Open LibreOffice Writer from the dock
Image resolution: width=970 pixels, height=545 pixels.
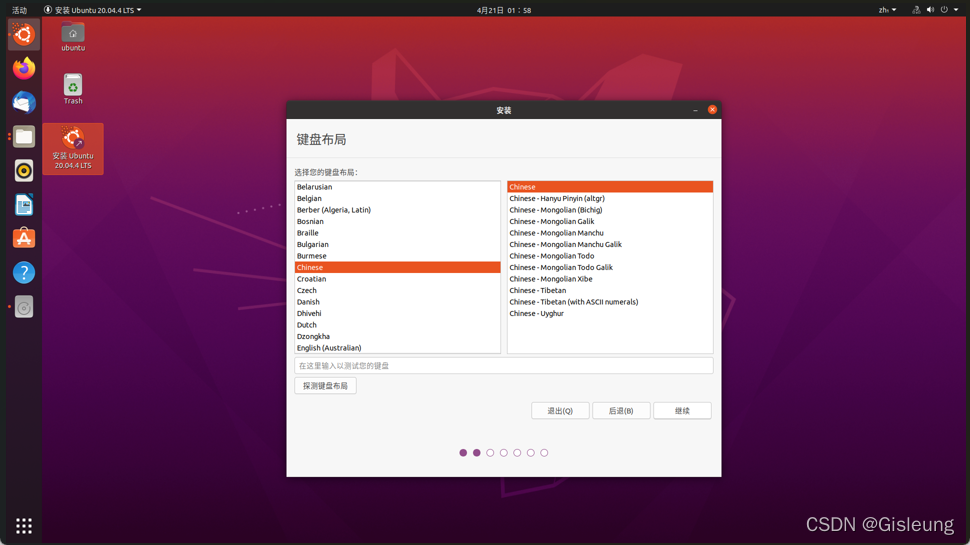[24, 205]
